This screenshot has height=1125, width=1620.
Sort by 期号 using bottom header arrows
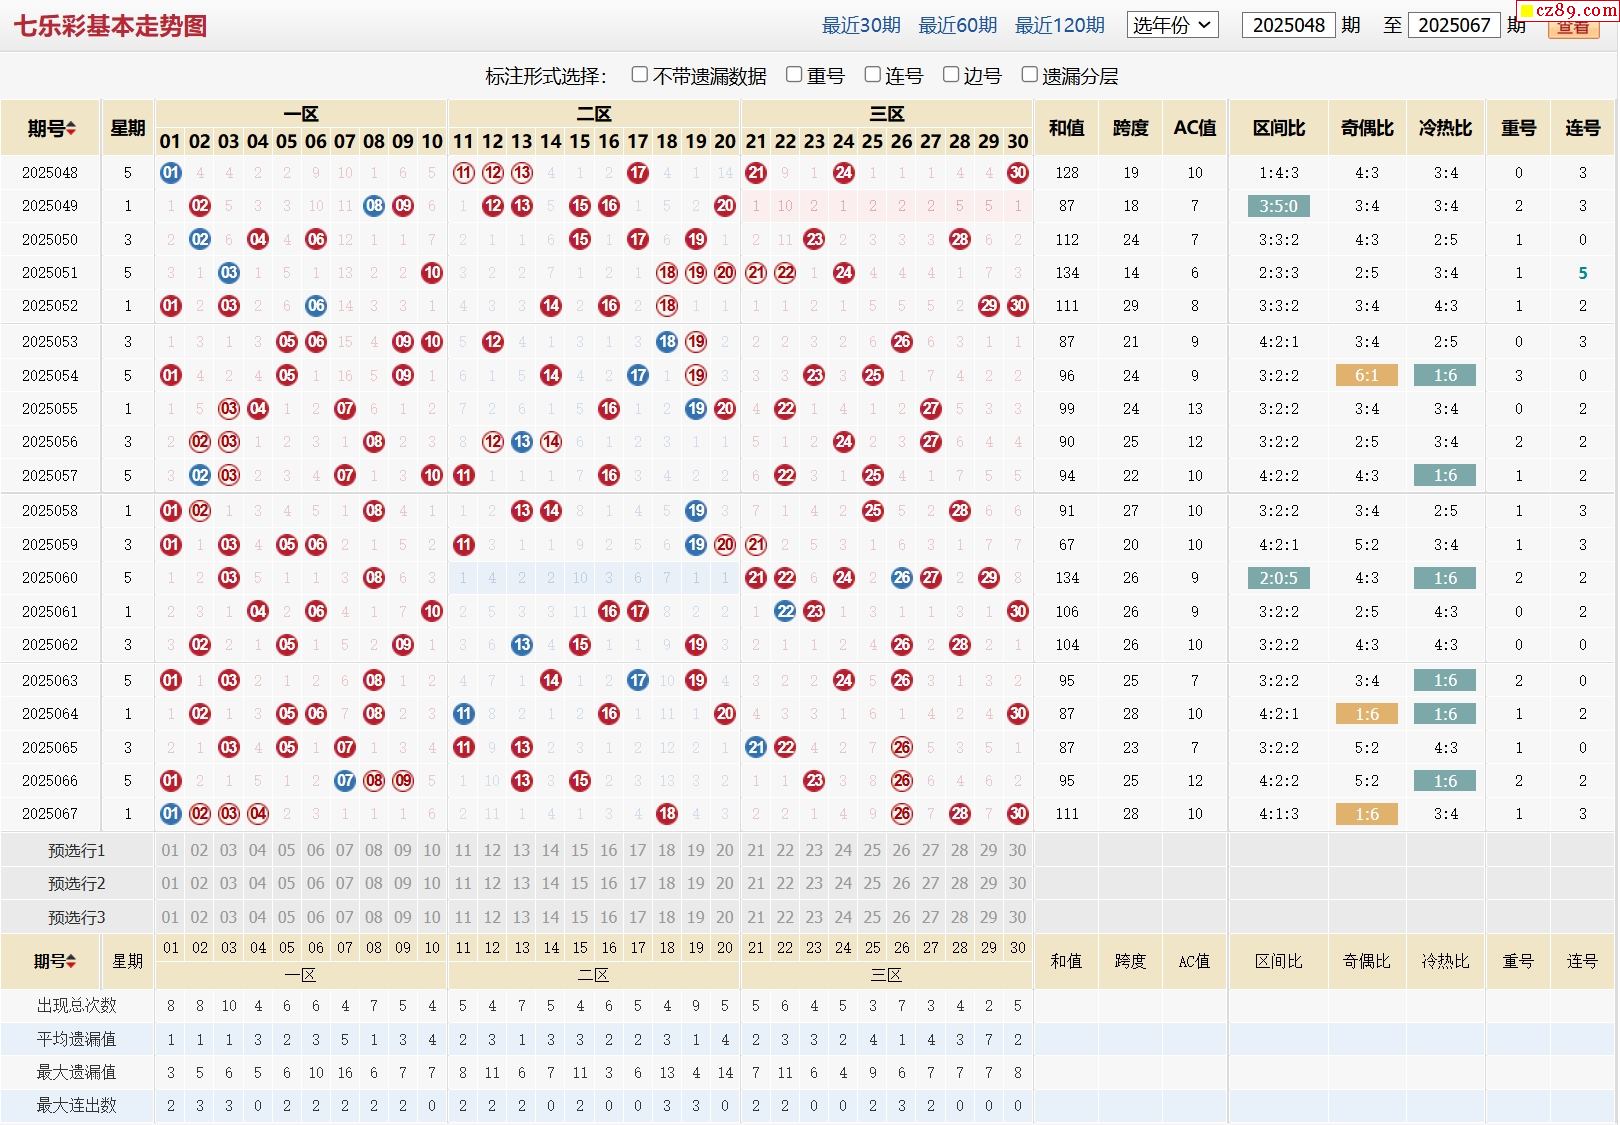pyautogui.click(x=71, y=961)
